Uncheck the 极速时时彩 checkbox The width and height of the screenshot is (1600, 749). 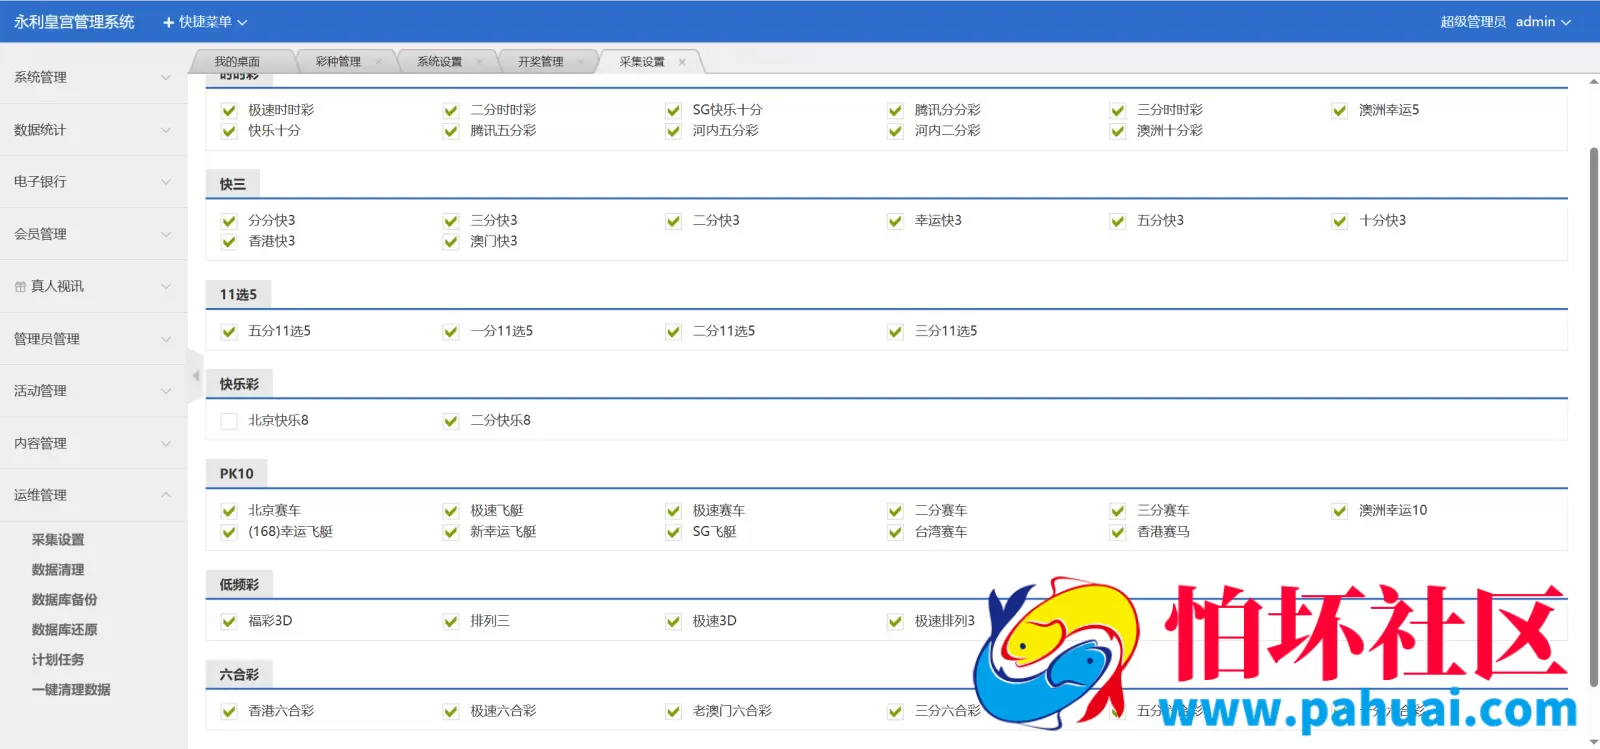(x=229, y=111)
